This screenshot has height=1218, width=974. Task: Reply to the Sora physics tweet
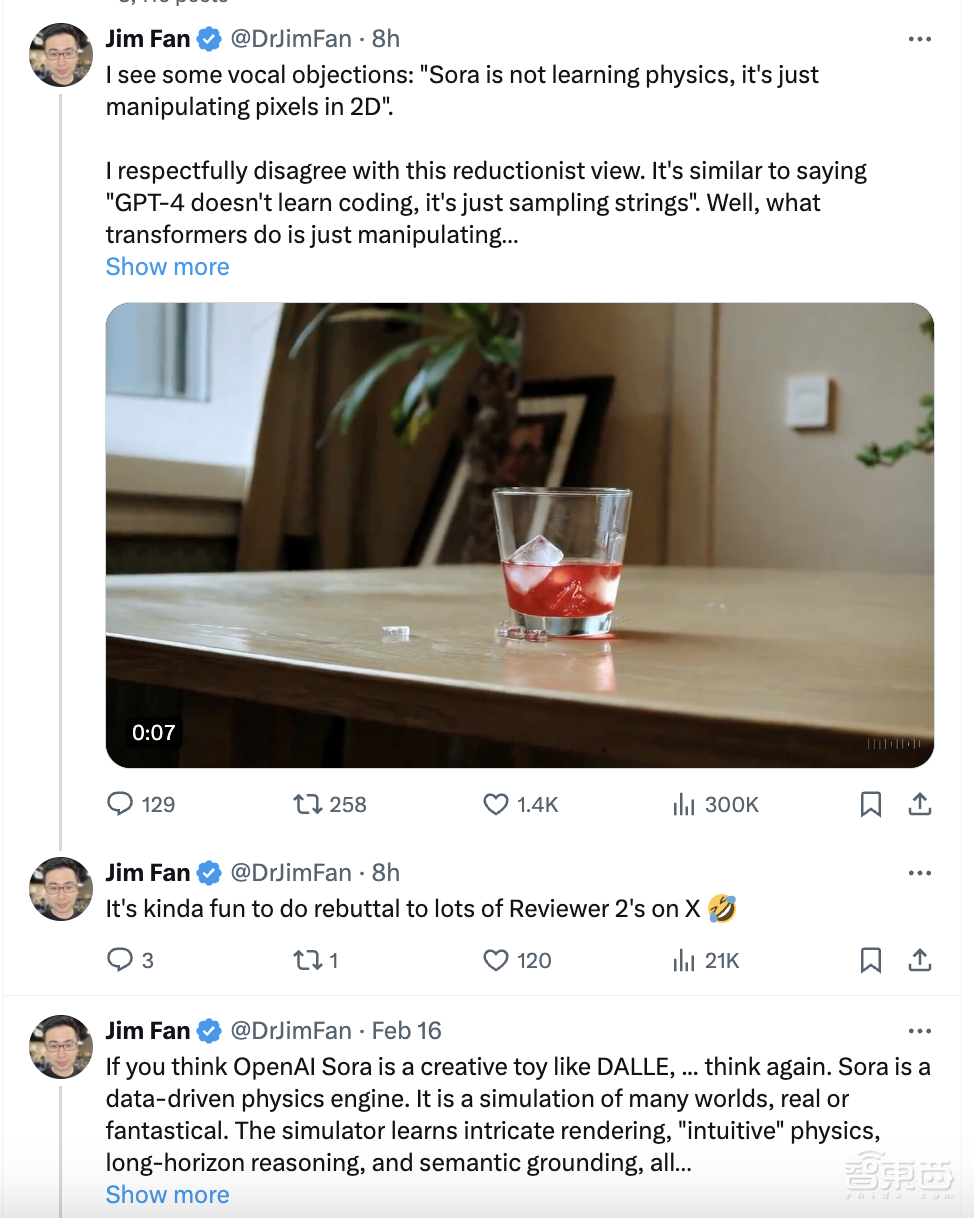coord(121,804)
